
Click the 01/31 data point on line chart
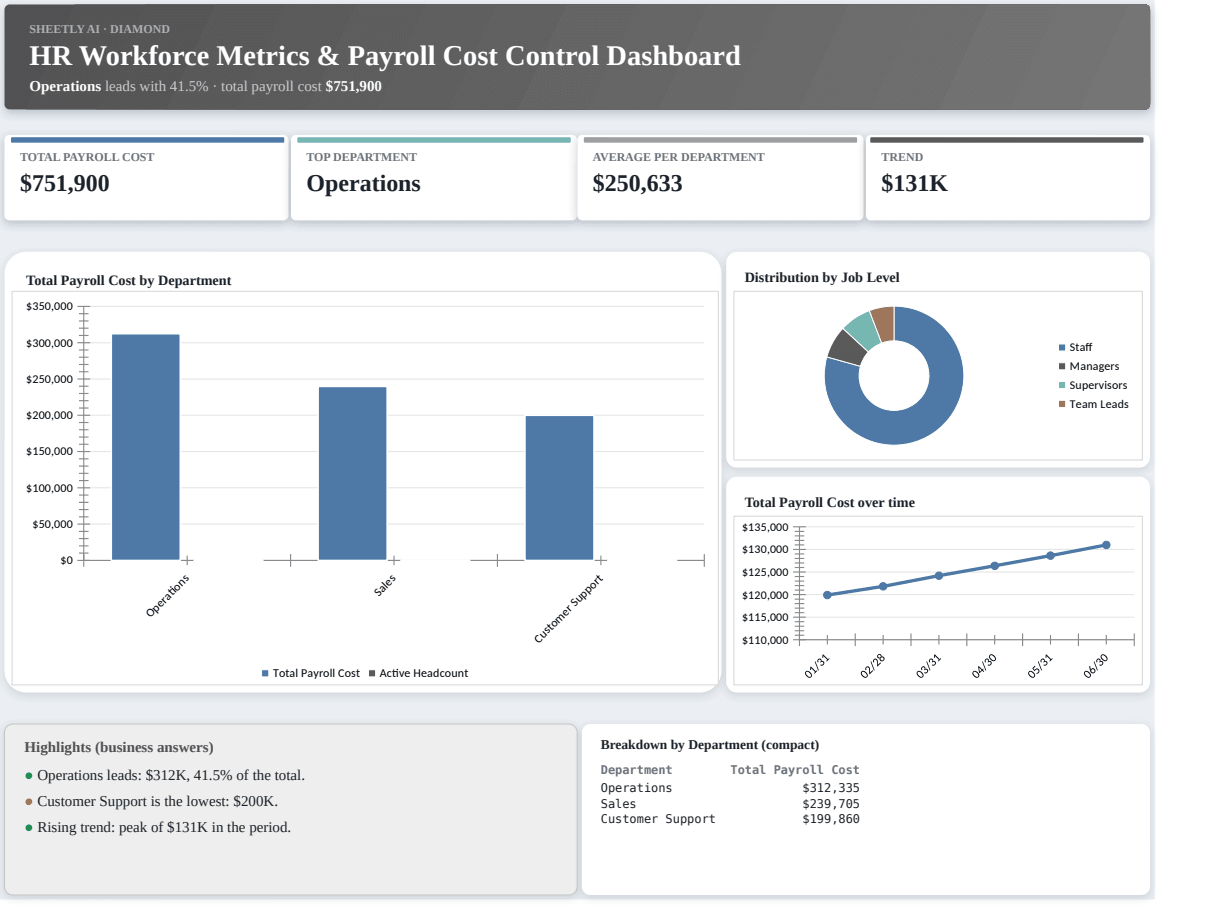coord(827,595)
